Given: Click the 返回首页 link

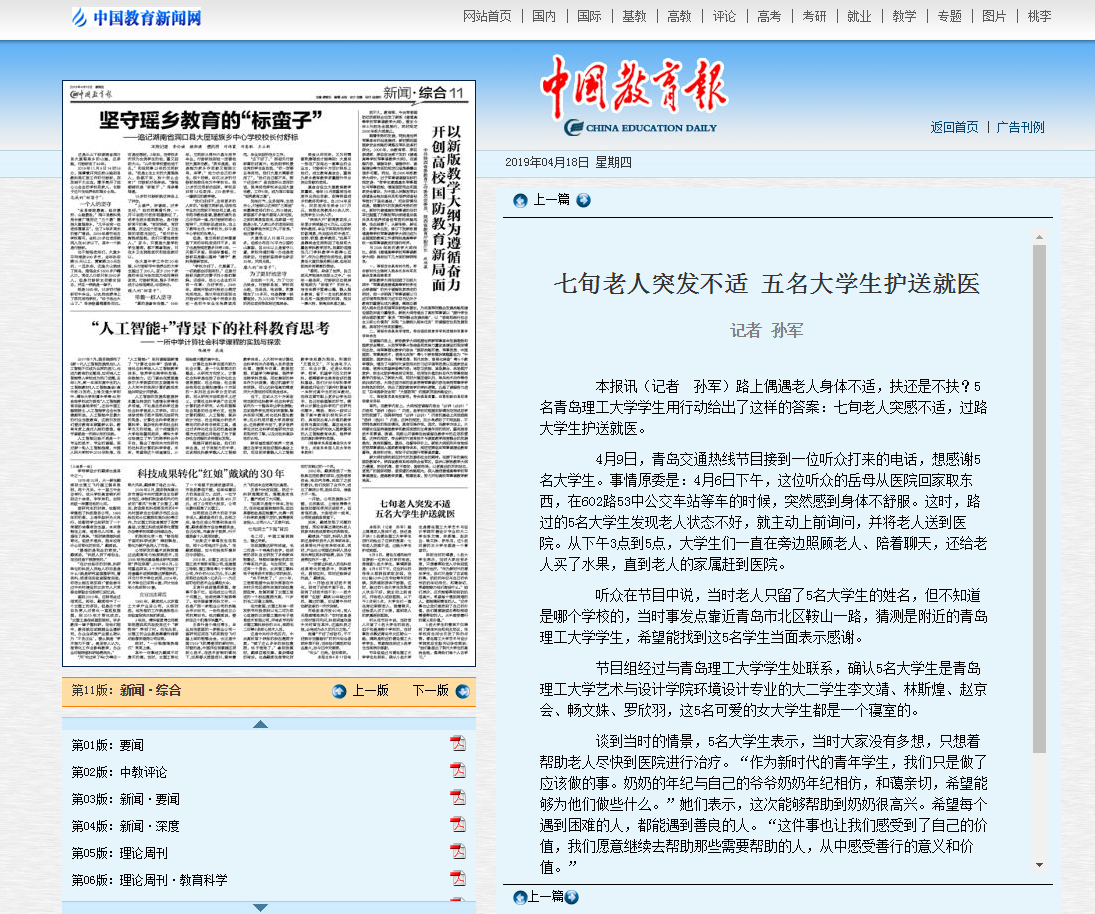Looking at the screenshot, I should [x=954, y=127].
